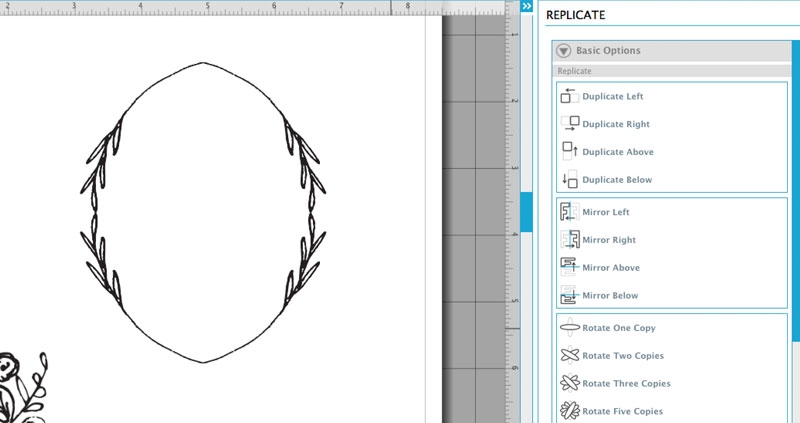Click the Duplicate Left icon
The image size is (800, 423).
[x=569, y=95]
